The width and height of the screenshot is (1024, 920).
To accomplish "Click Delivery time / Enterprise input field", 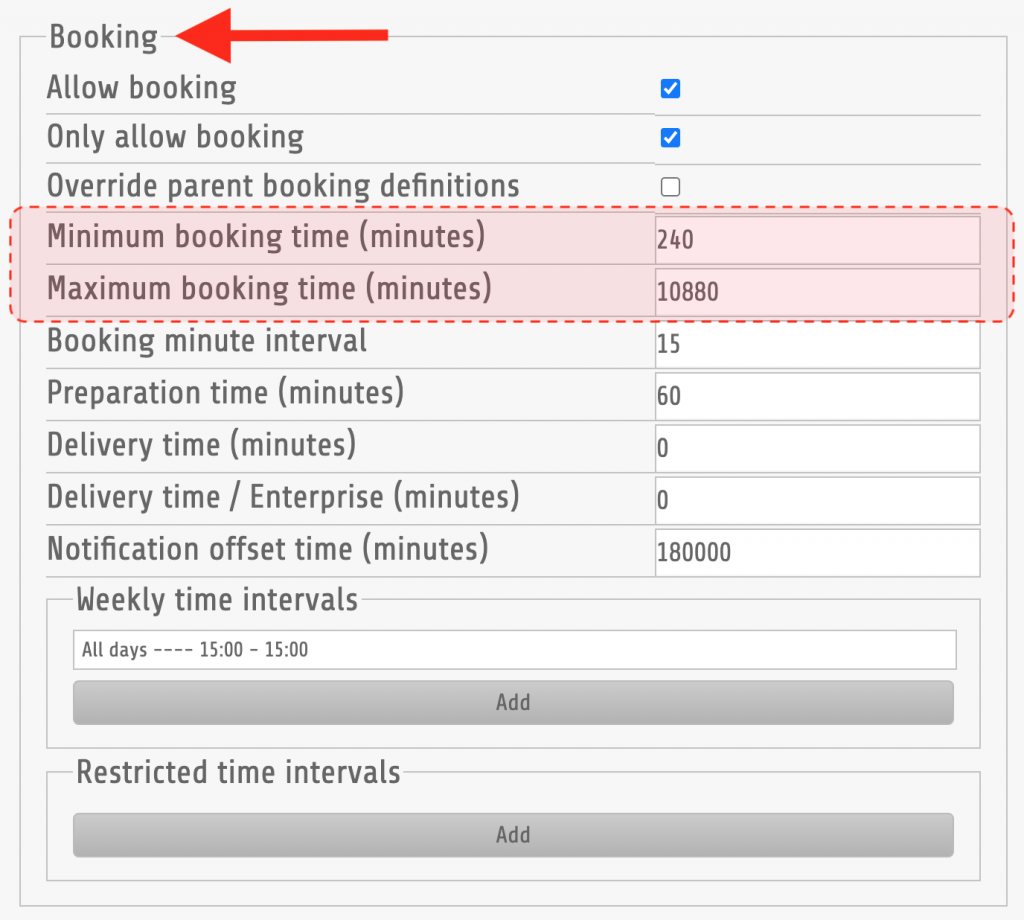I will pyautogui.click(x=818, y=501).
